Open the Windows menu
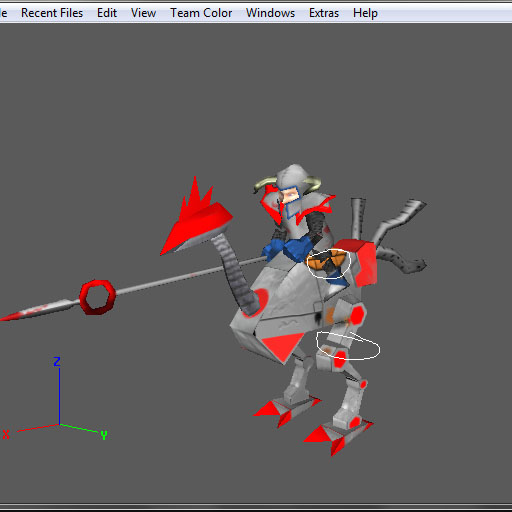 click(x=270, y=13)
